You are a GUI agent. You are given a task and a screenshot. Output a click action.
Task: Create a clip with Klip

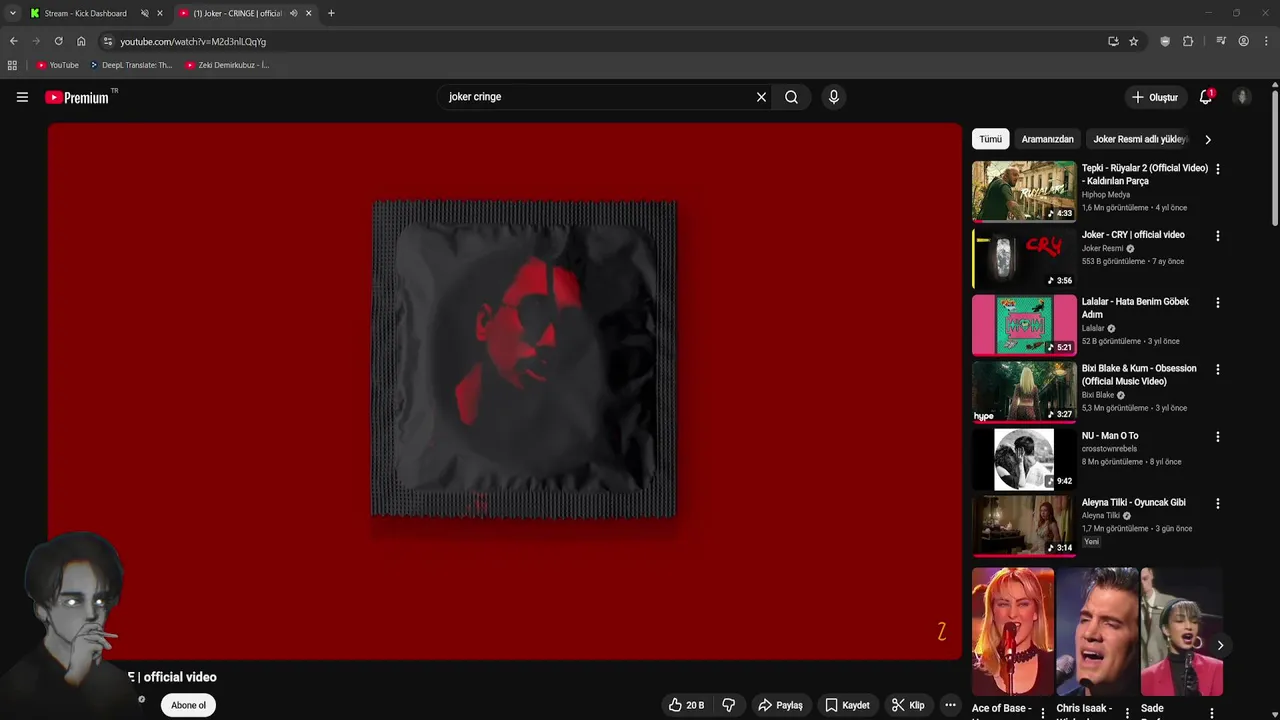coord(908,705)
